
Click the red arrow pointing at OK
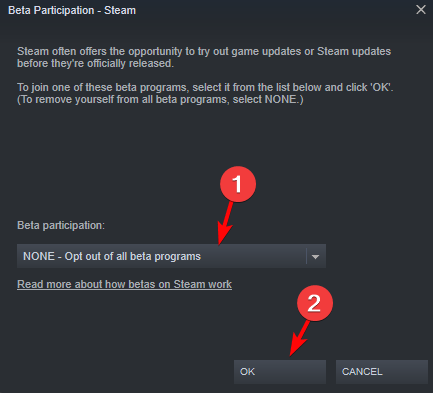299,338
